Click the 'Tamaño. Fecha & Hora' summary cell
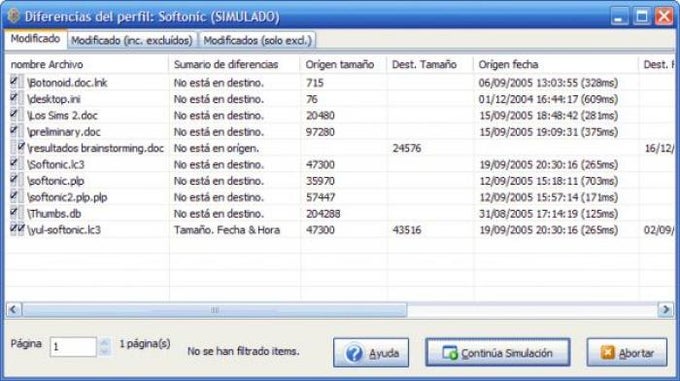 227,230
